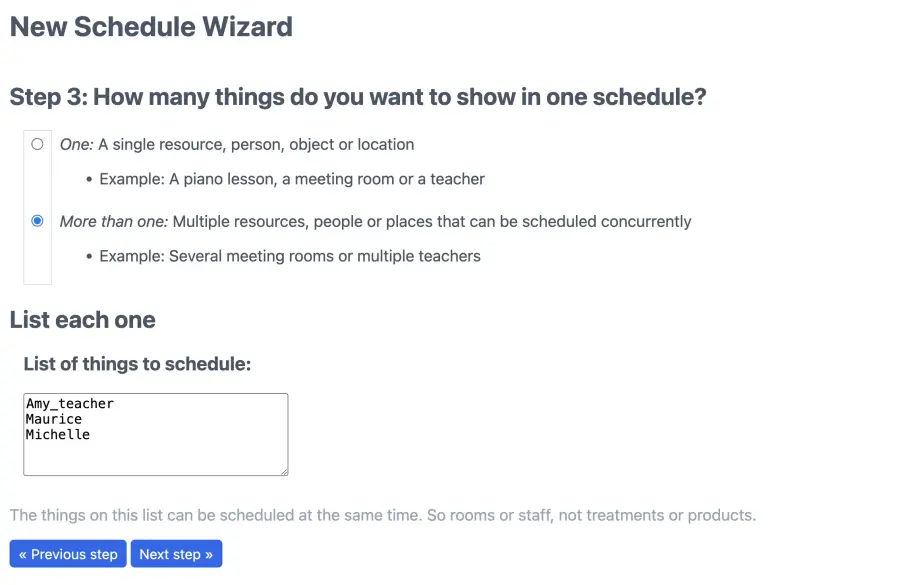Image resolution: width=900 pixels, height=585 pixels.
Task: Click the gray hint about rooms or staff
Action: [383, 516]
